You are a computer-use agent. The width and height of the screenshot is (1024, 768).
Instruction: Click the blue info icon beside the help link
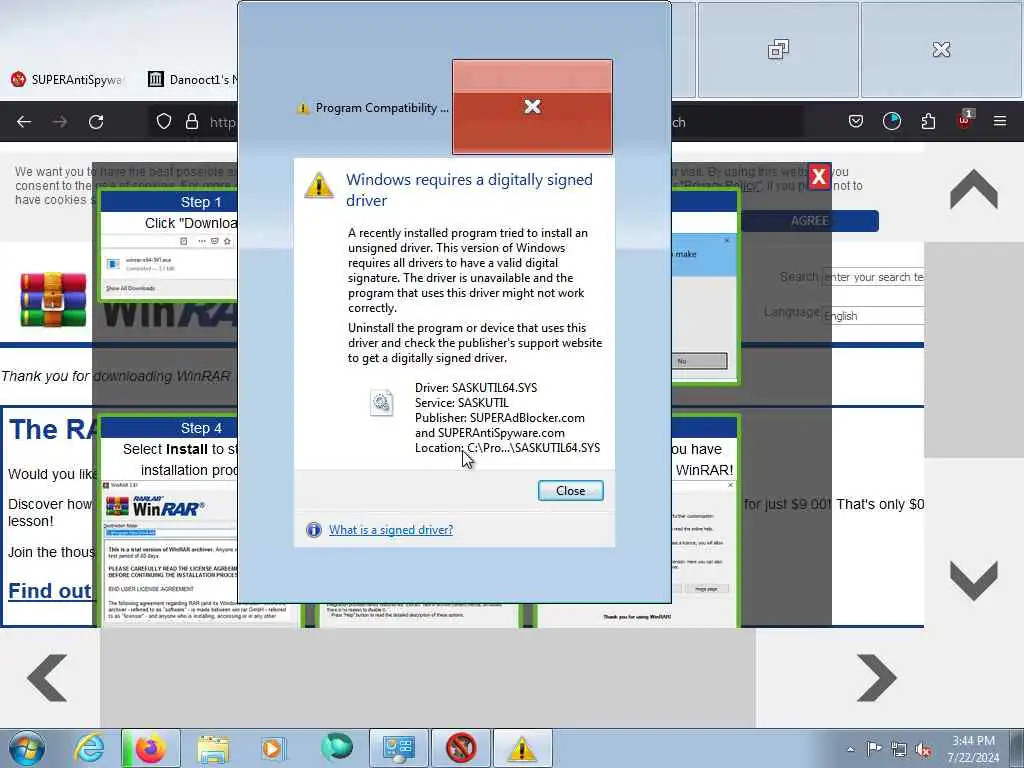tap(314, 530)
